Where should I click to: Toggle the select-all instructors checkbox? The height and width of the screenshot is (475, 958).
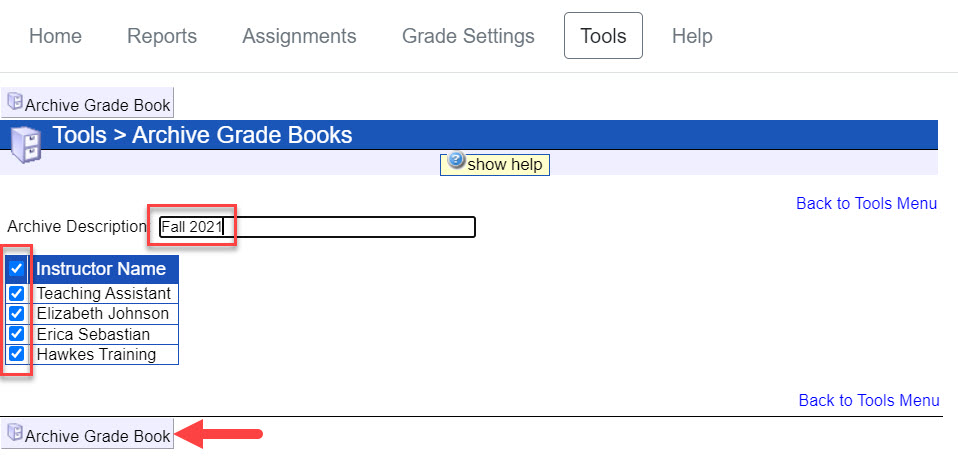[x=17, y=269]
